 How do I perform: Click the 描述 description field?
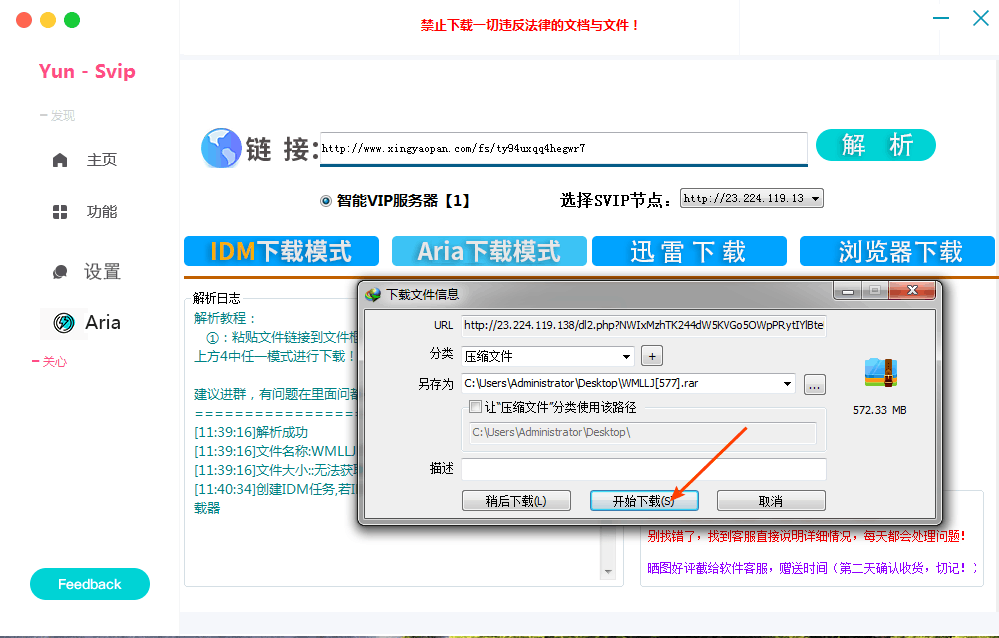click(x=644, y=469)
